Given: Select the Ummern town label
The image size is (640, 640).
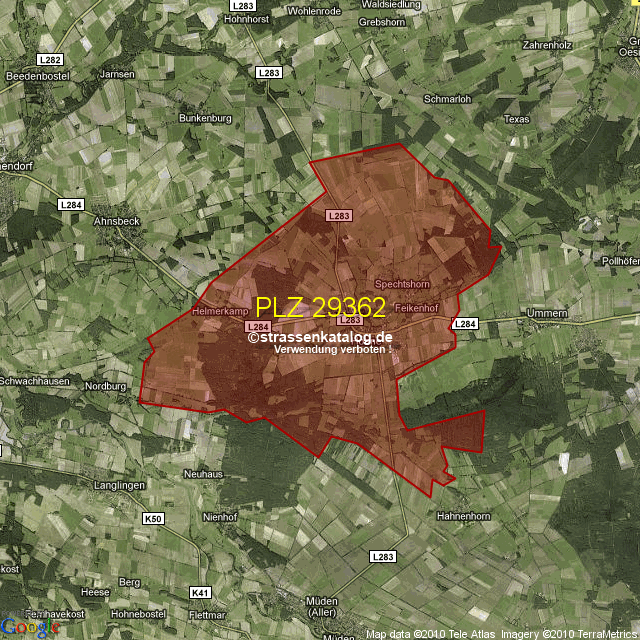Looking at the screenshot, I should pyautogui.click(x=546, y=314).
